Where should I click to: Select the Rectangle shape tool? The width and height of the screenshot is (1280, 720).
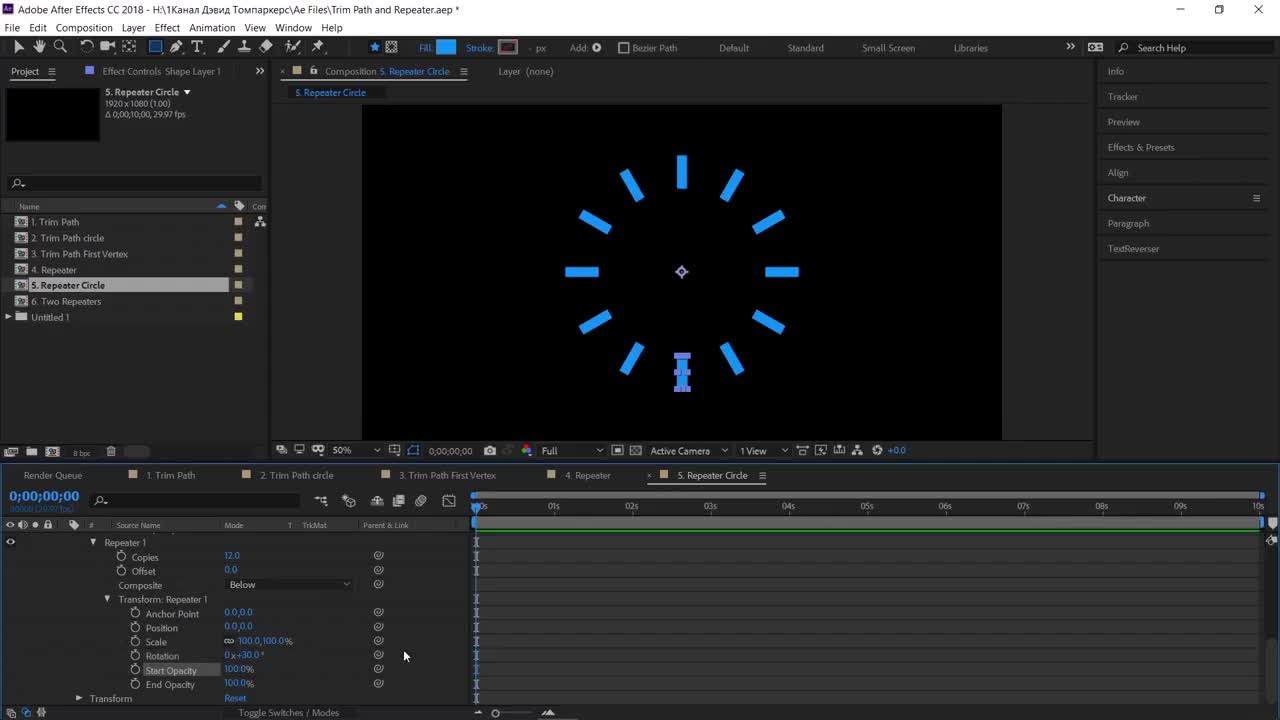pyautogui.click(x=156, y=47)
